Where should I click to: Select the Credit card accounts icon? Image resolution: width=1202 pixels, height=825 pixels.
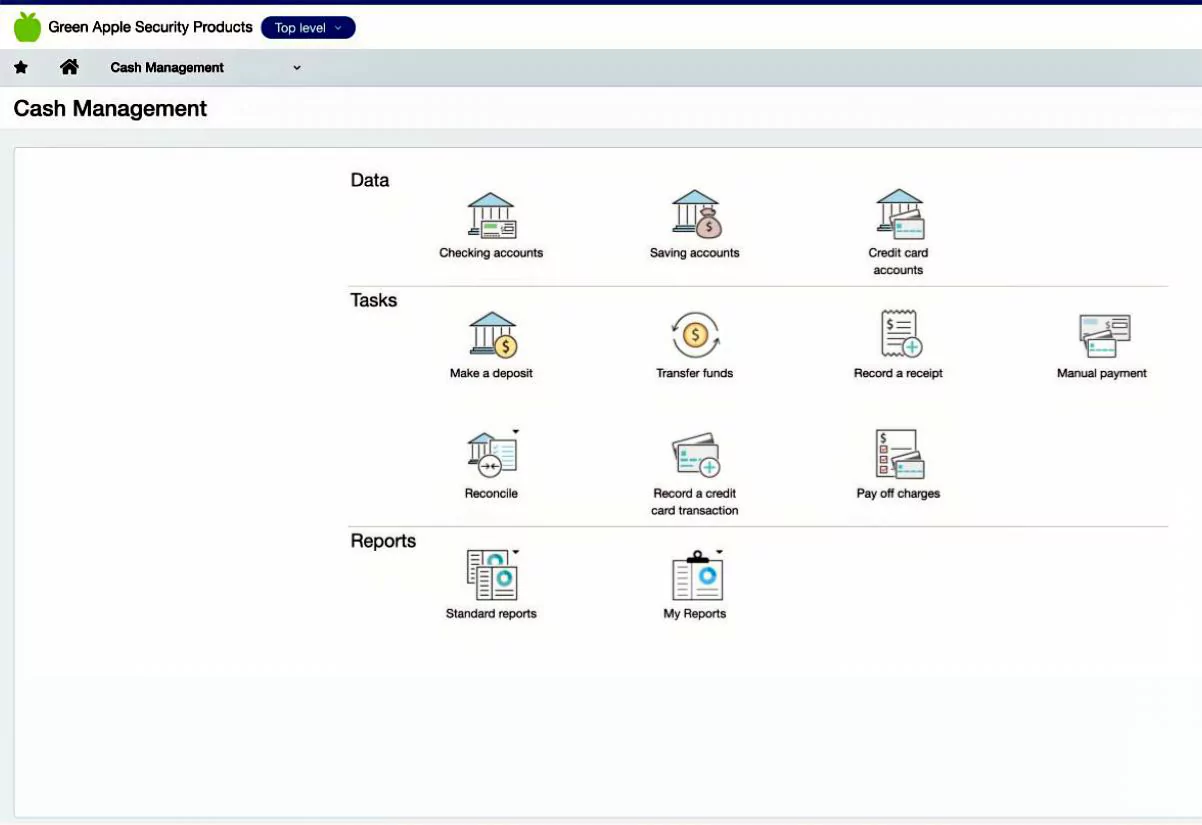(x=898, y=215)
